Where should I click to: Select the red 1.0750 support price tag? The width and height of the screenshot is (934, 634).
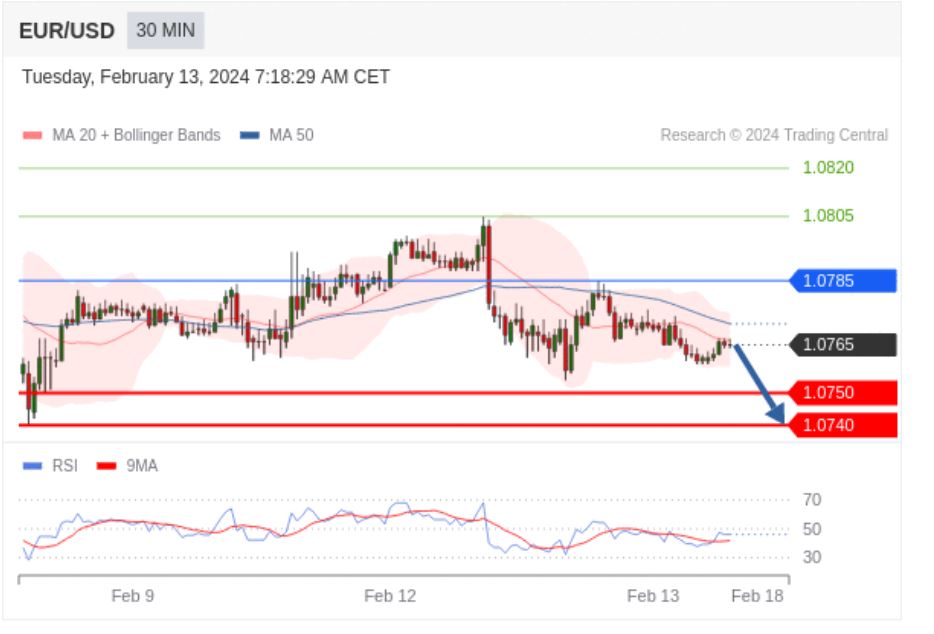843,393
